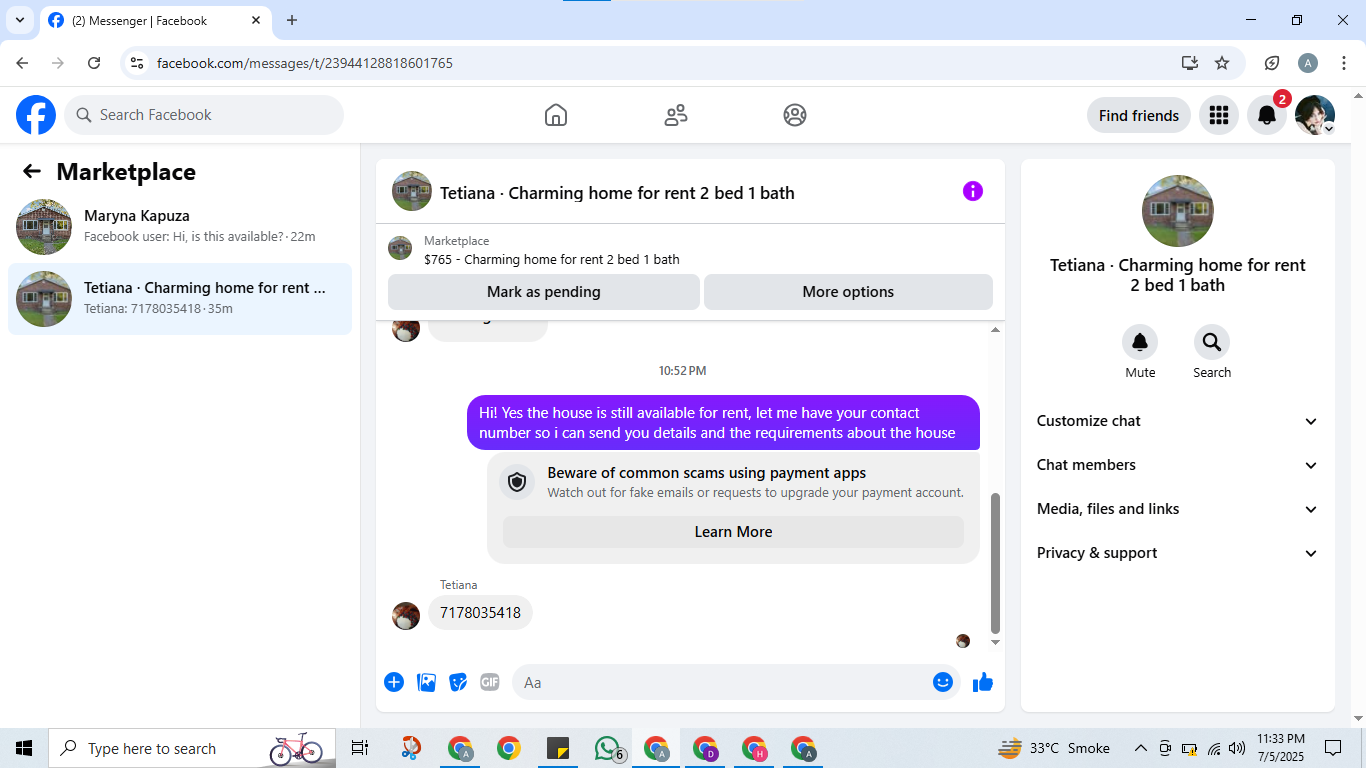Open Task View on the taskbar
Image resolution: width=1366 pixels, height=768 pixels.
[x=360, y=748]
